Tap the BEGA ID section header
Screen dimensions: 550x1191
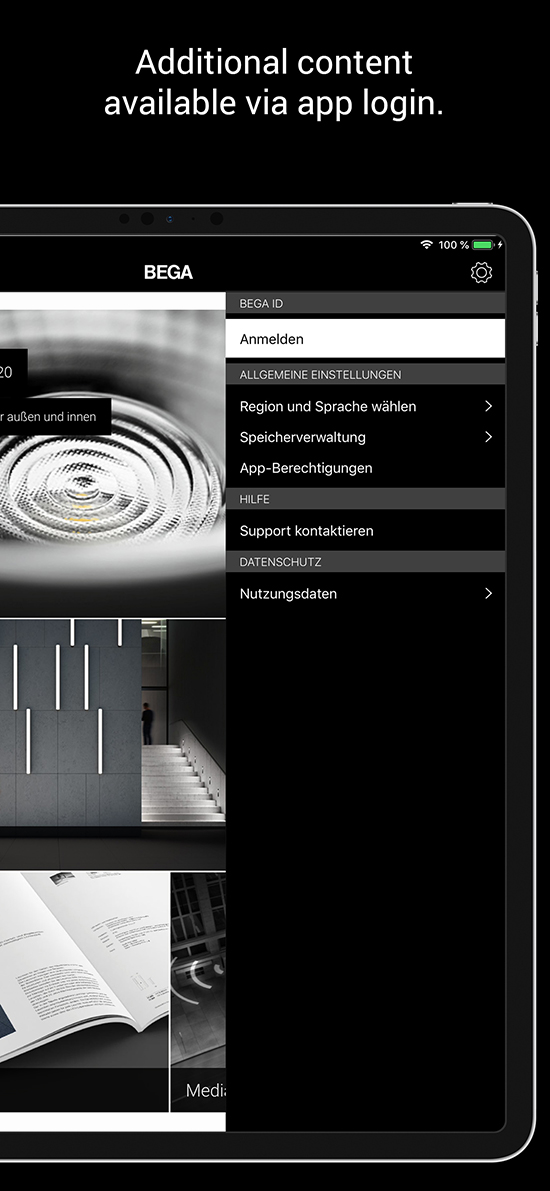[365, 303]
